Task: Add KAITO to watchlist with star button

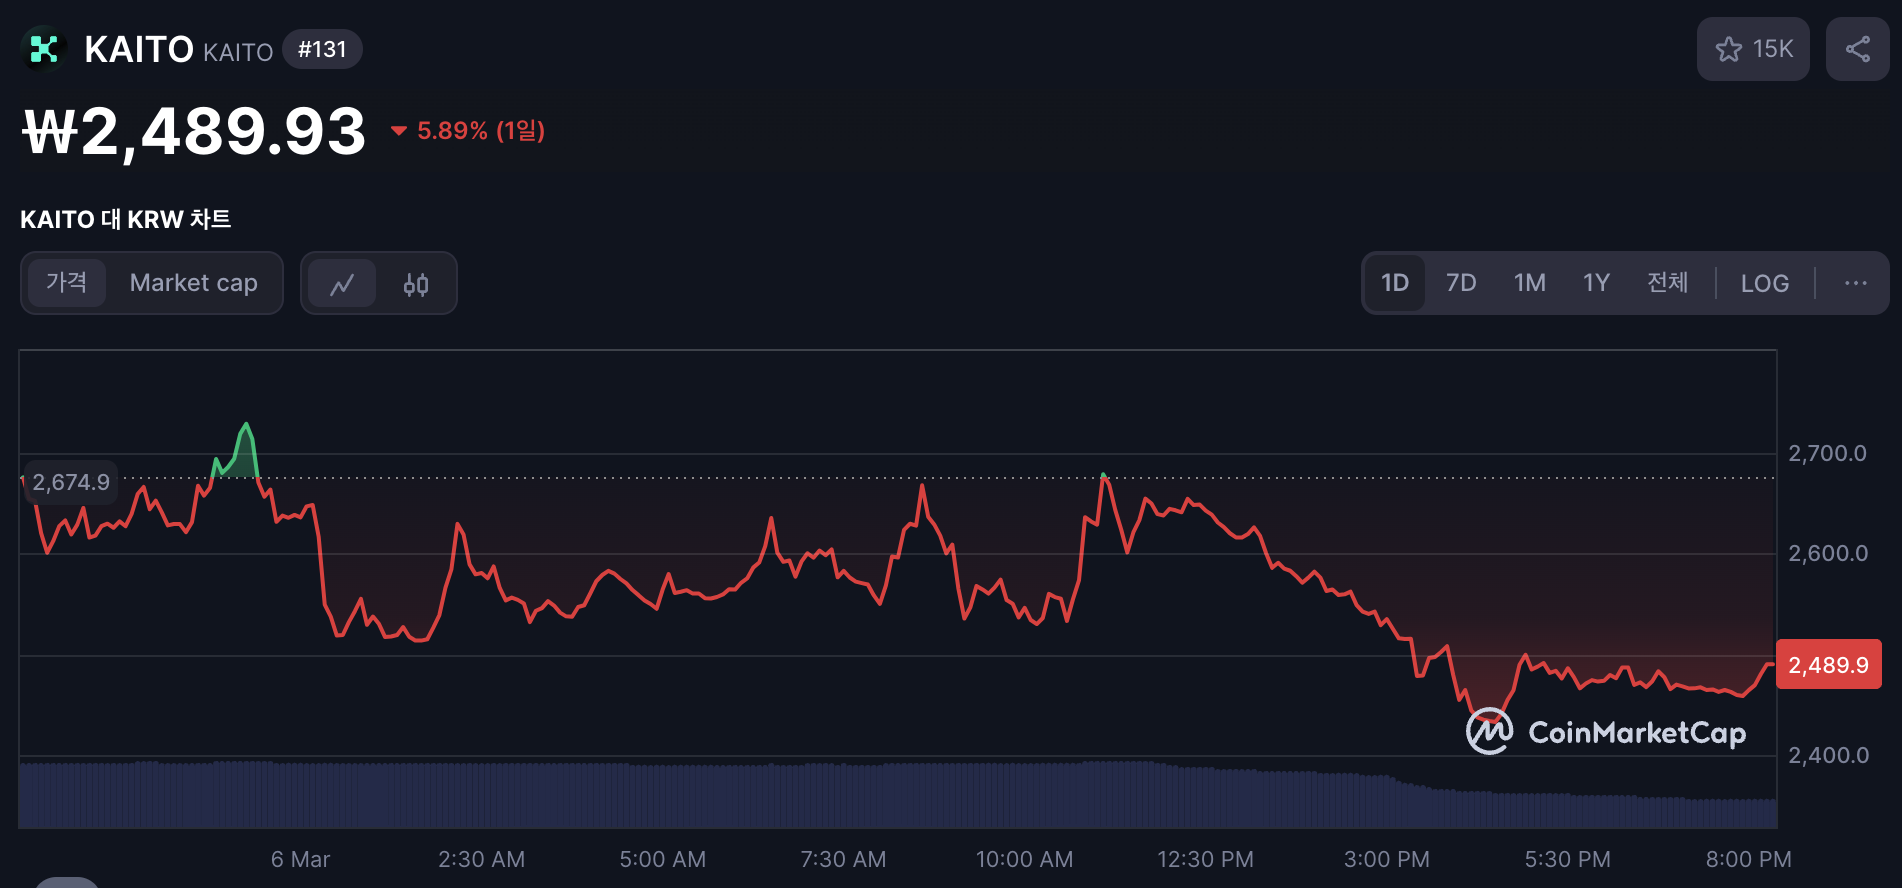Action: (1753, 49)
